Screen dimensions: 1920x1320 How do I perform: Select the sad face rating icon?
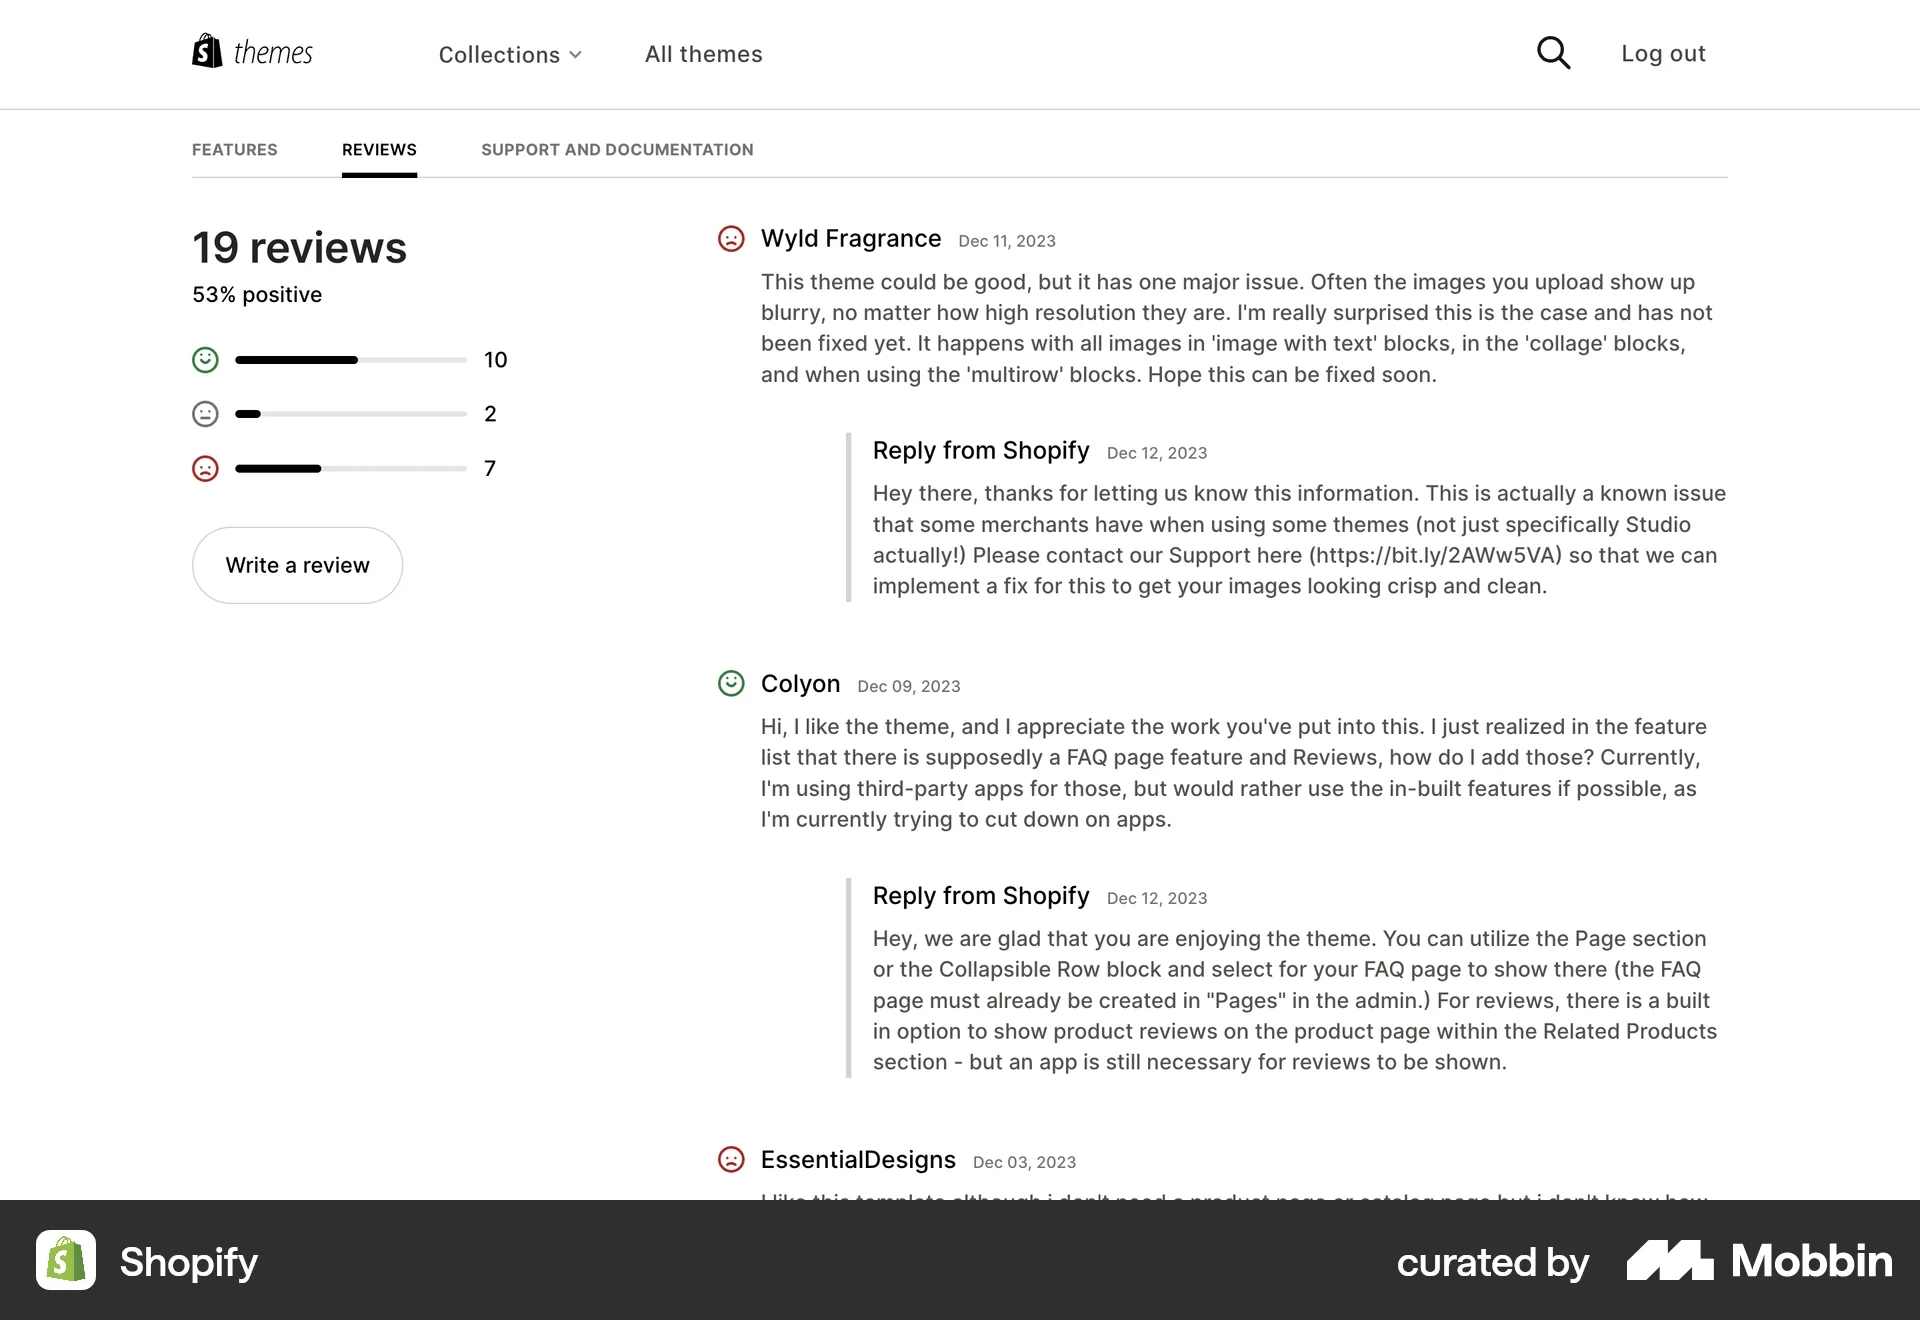point(205,467)
